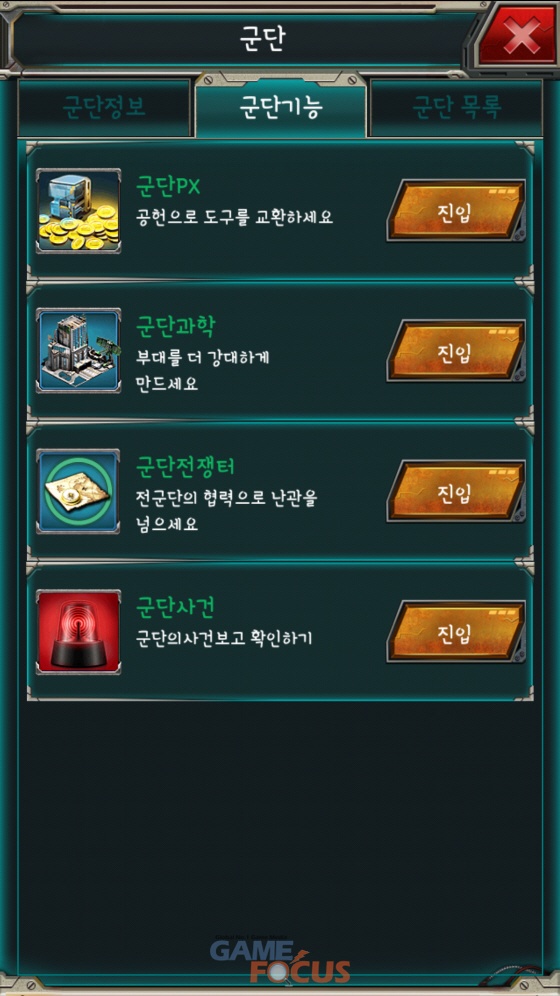Click the 군단 window title header
The height and width of the screenshot is (996, 560).
tap(263, 39)
